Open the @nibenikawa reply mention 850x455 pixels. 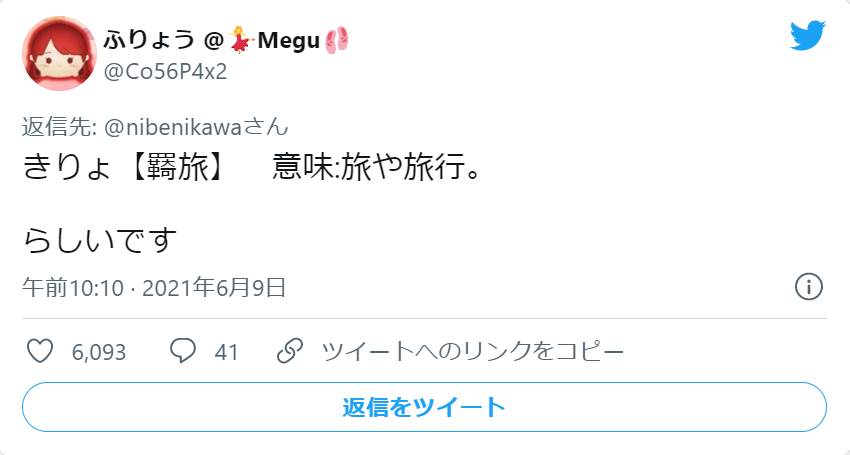[196, 127]
